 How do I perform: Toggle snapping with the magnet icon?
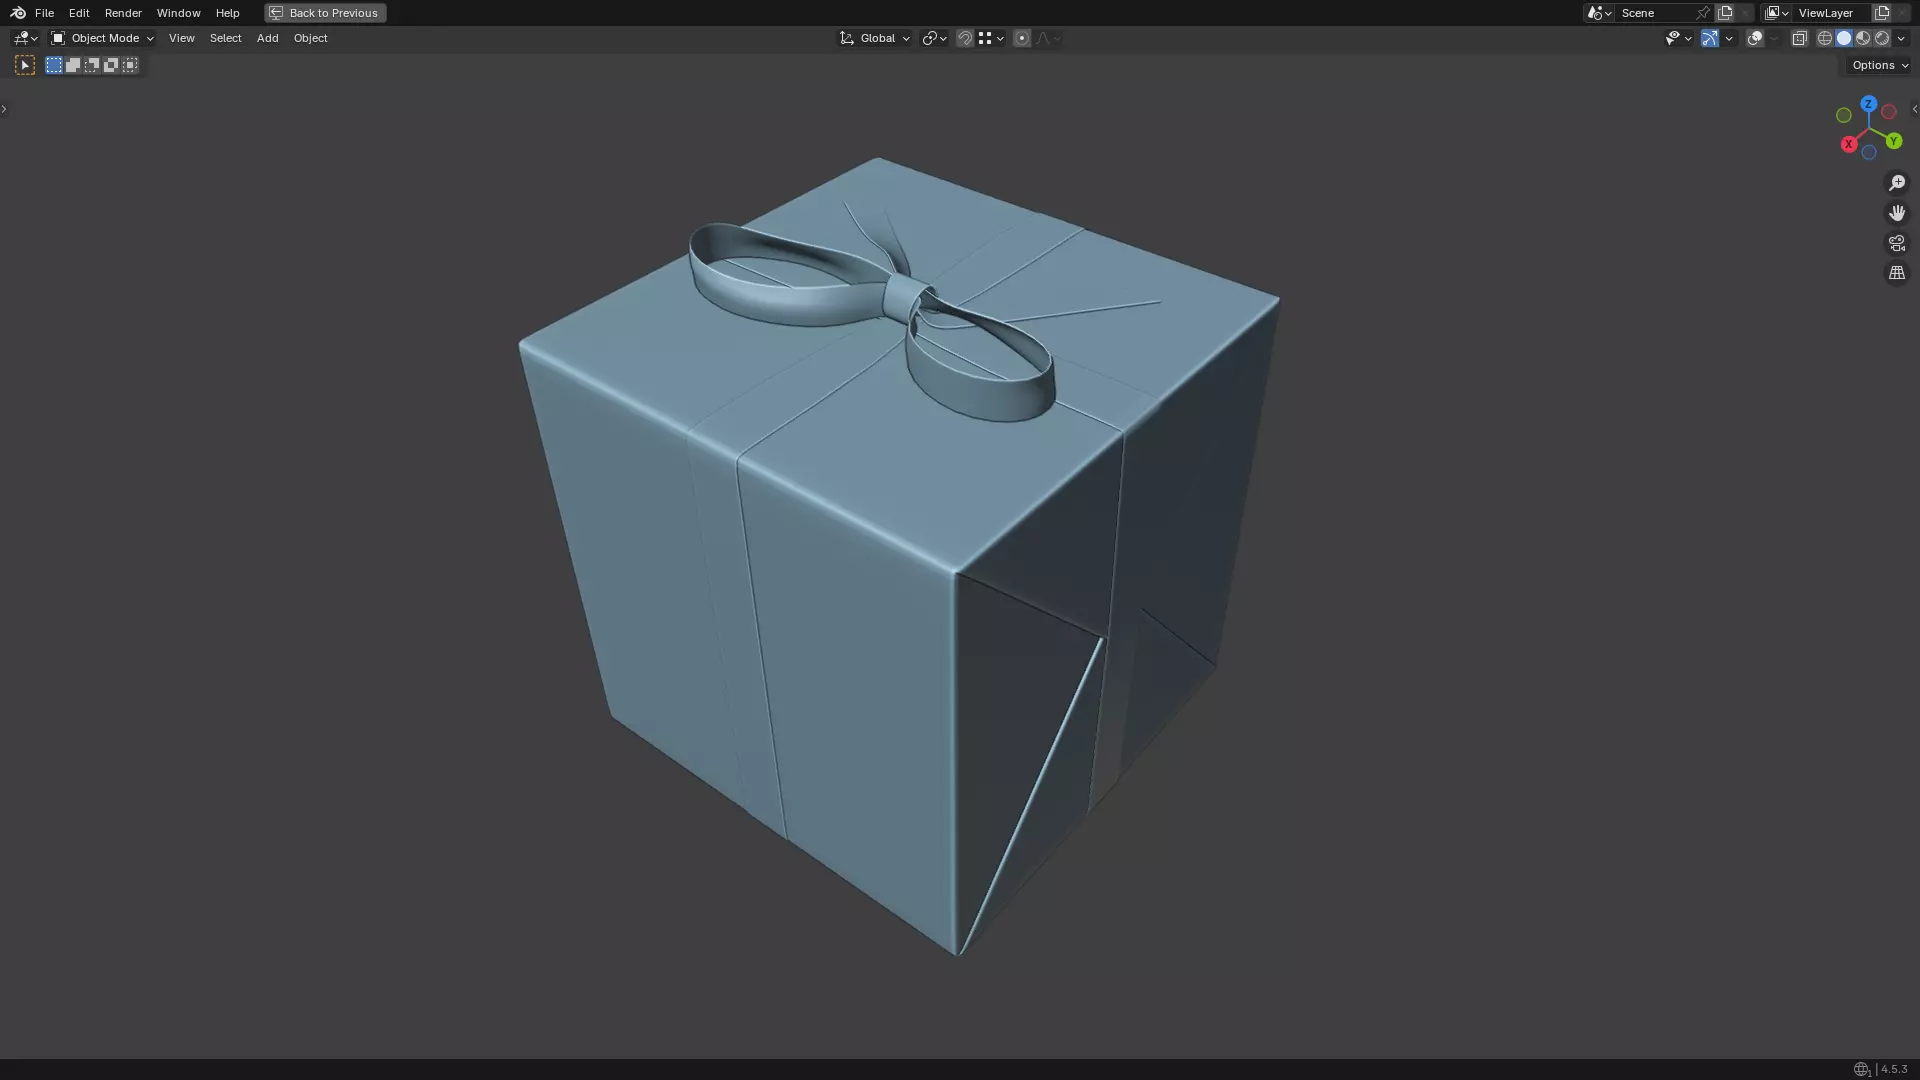pyautogui.click(x=964, y=38)
